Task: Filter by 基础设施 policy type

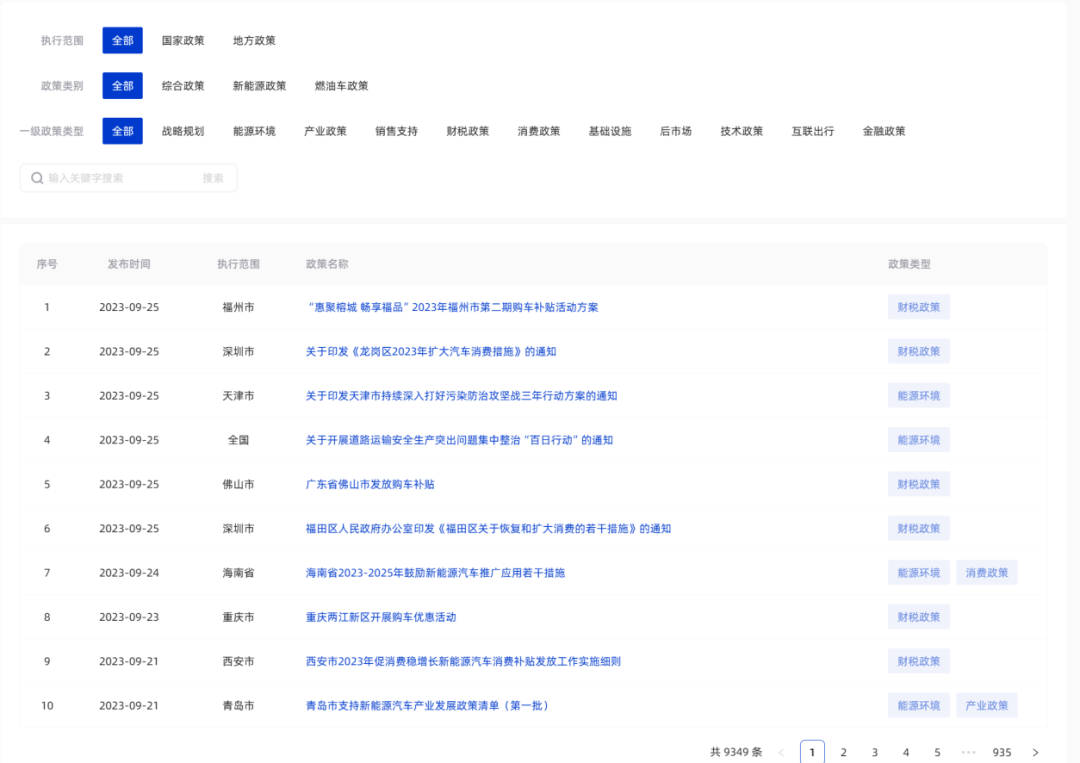Action: [x=610, y=131]
